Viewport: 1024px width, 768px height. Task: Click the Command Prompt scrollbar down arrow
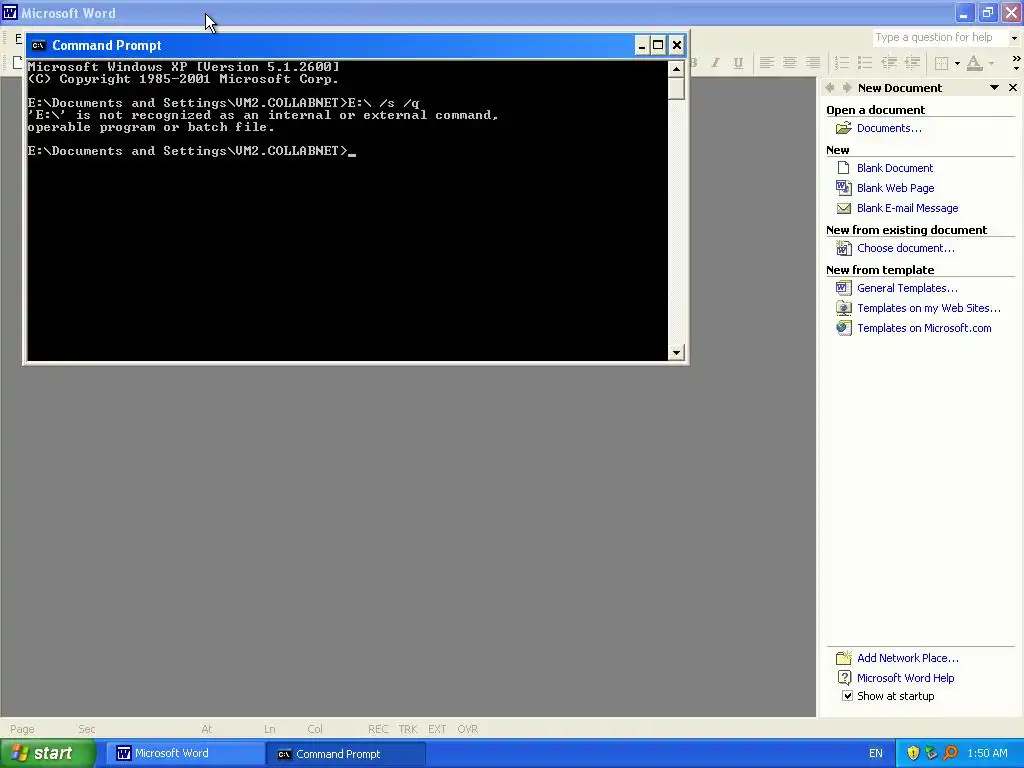click(x=676, y=353)
